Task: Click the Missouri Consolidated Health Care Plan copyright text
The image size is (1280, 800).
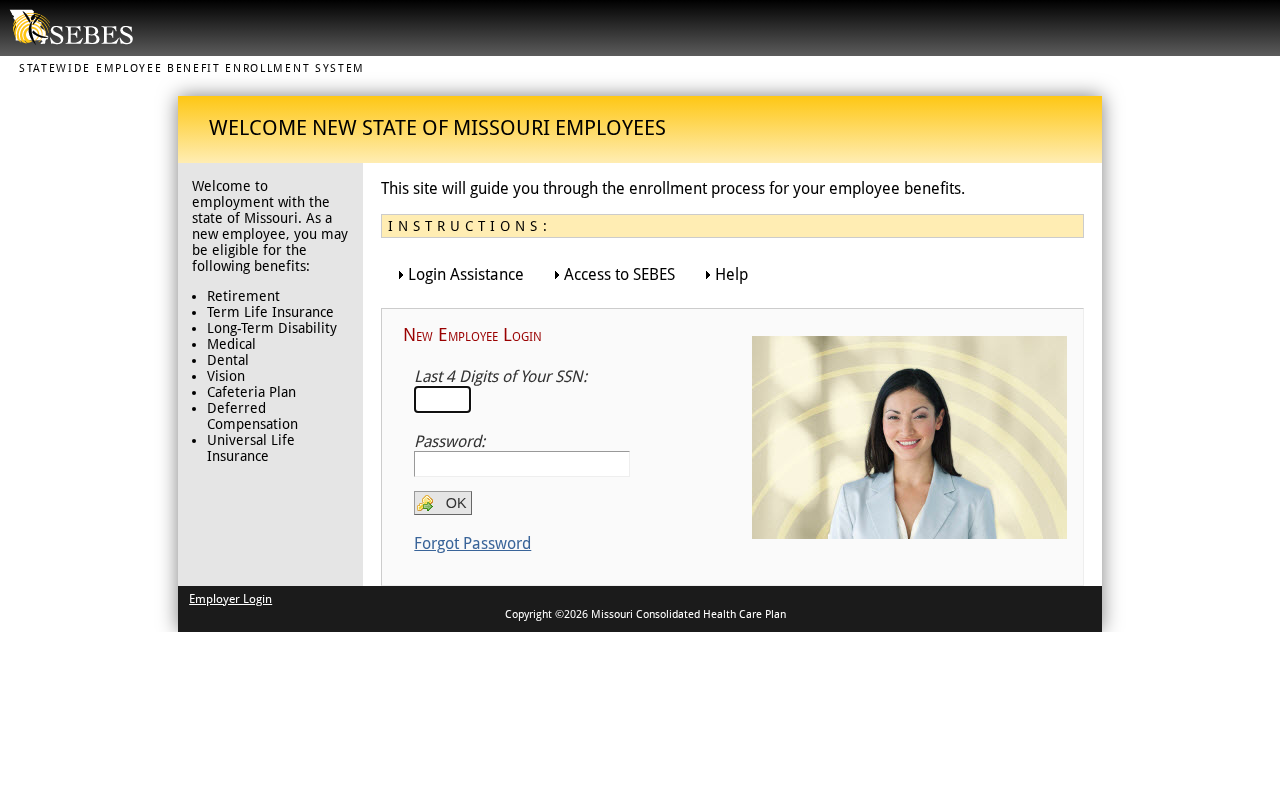Action: click(645, 615)
